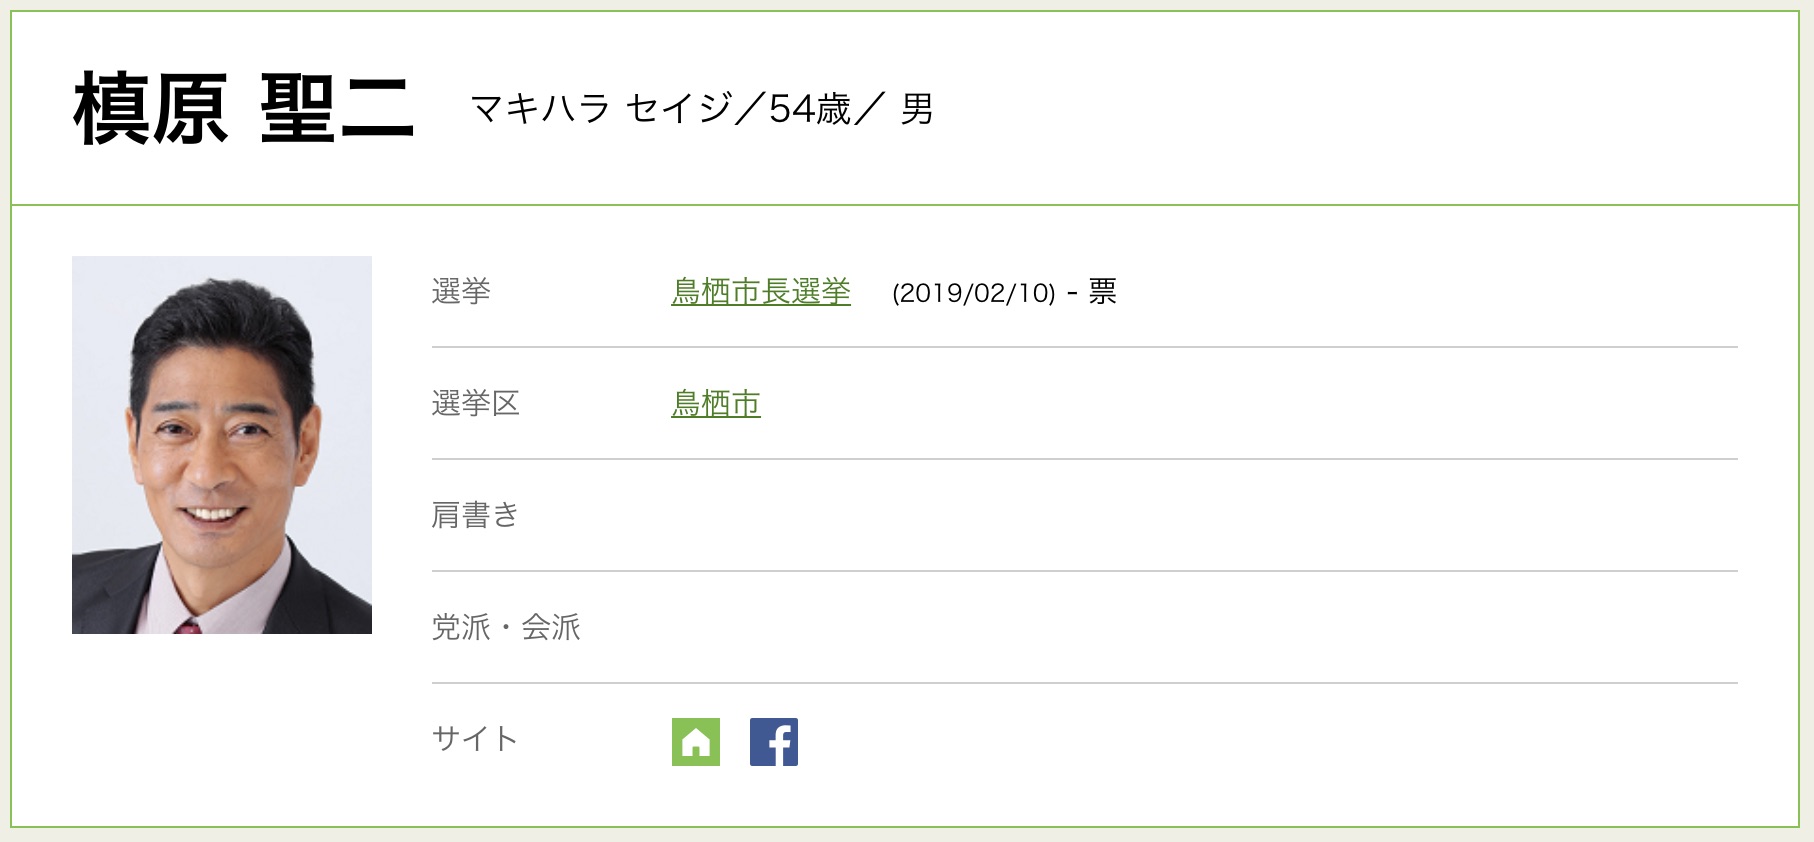Click the 党派・会派 row label
The width and height of the screenshot is (1814, 842).
(x=506, y=627)
